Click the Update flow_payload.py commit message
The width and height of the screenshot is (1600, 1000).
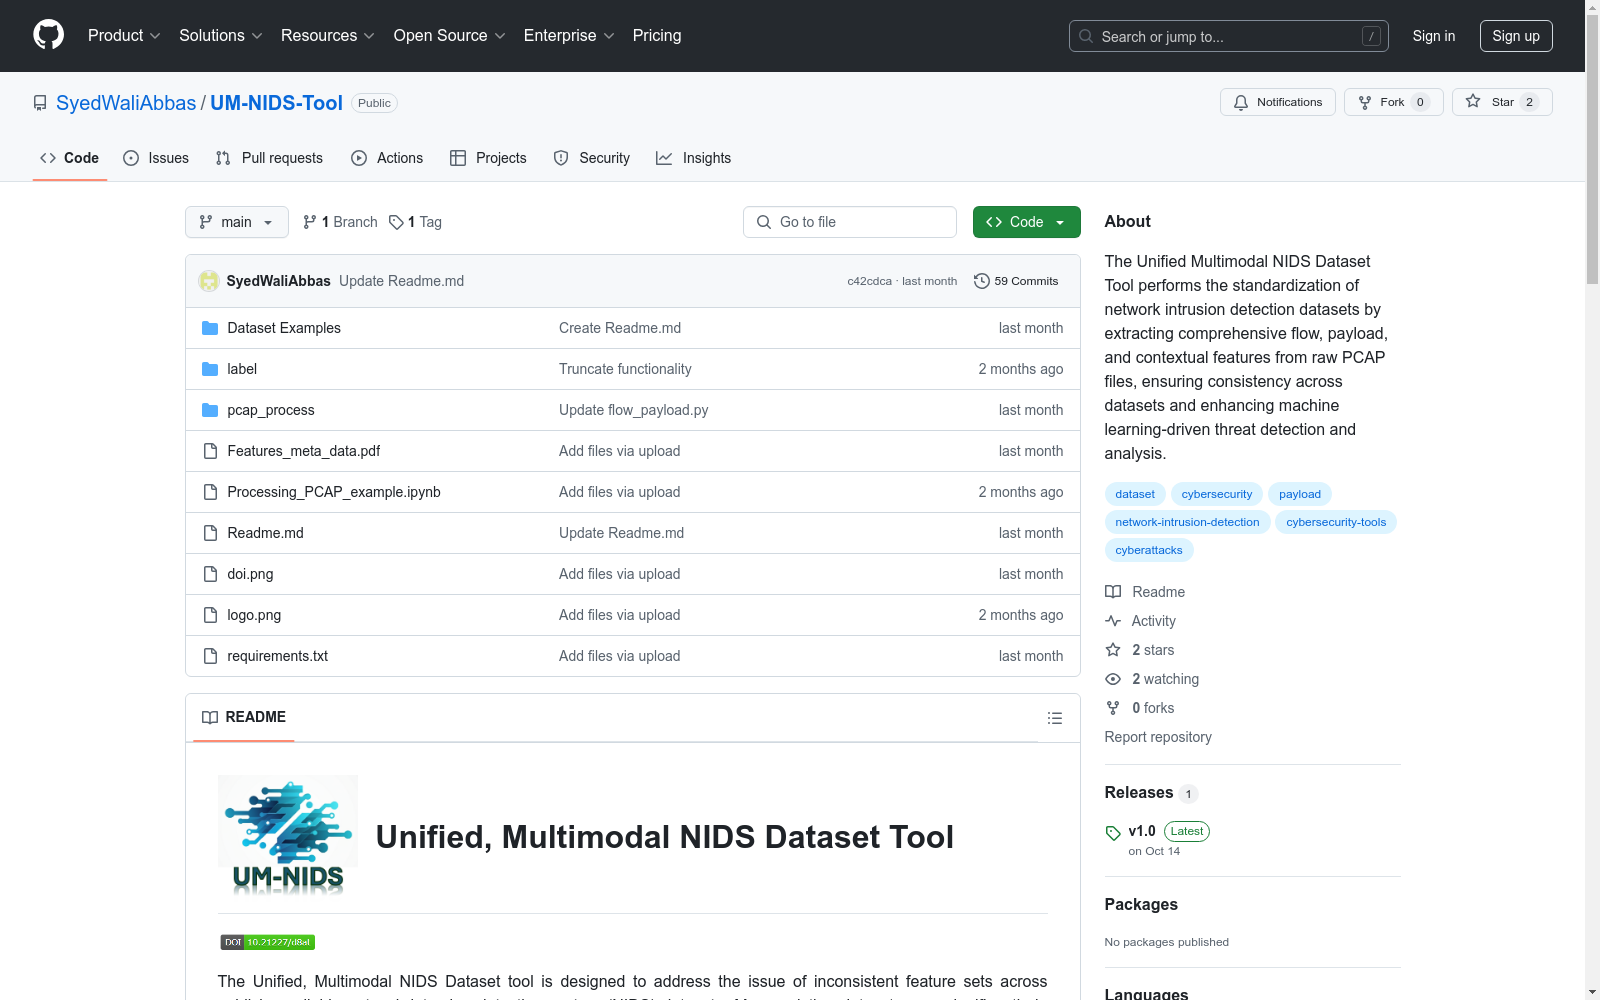click(634, 410)
